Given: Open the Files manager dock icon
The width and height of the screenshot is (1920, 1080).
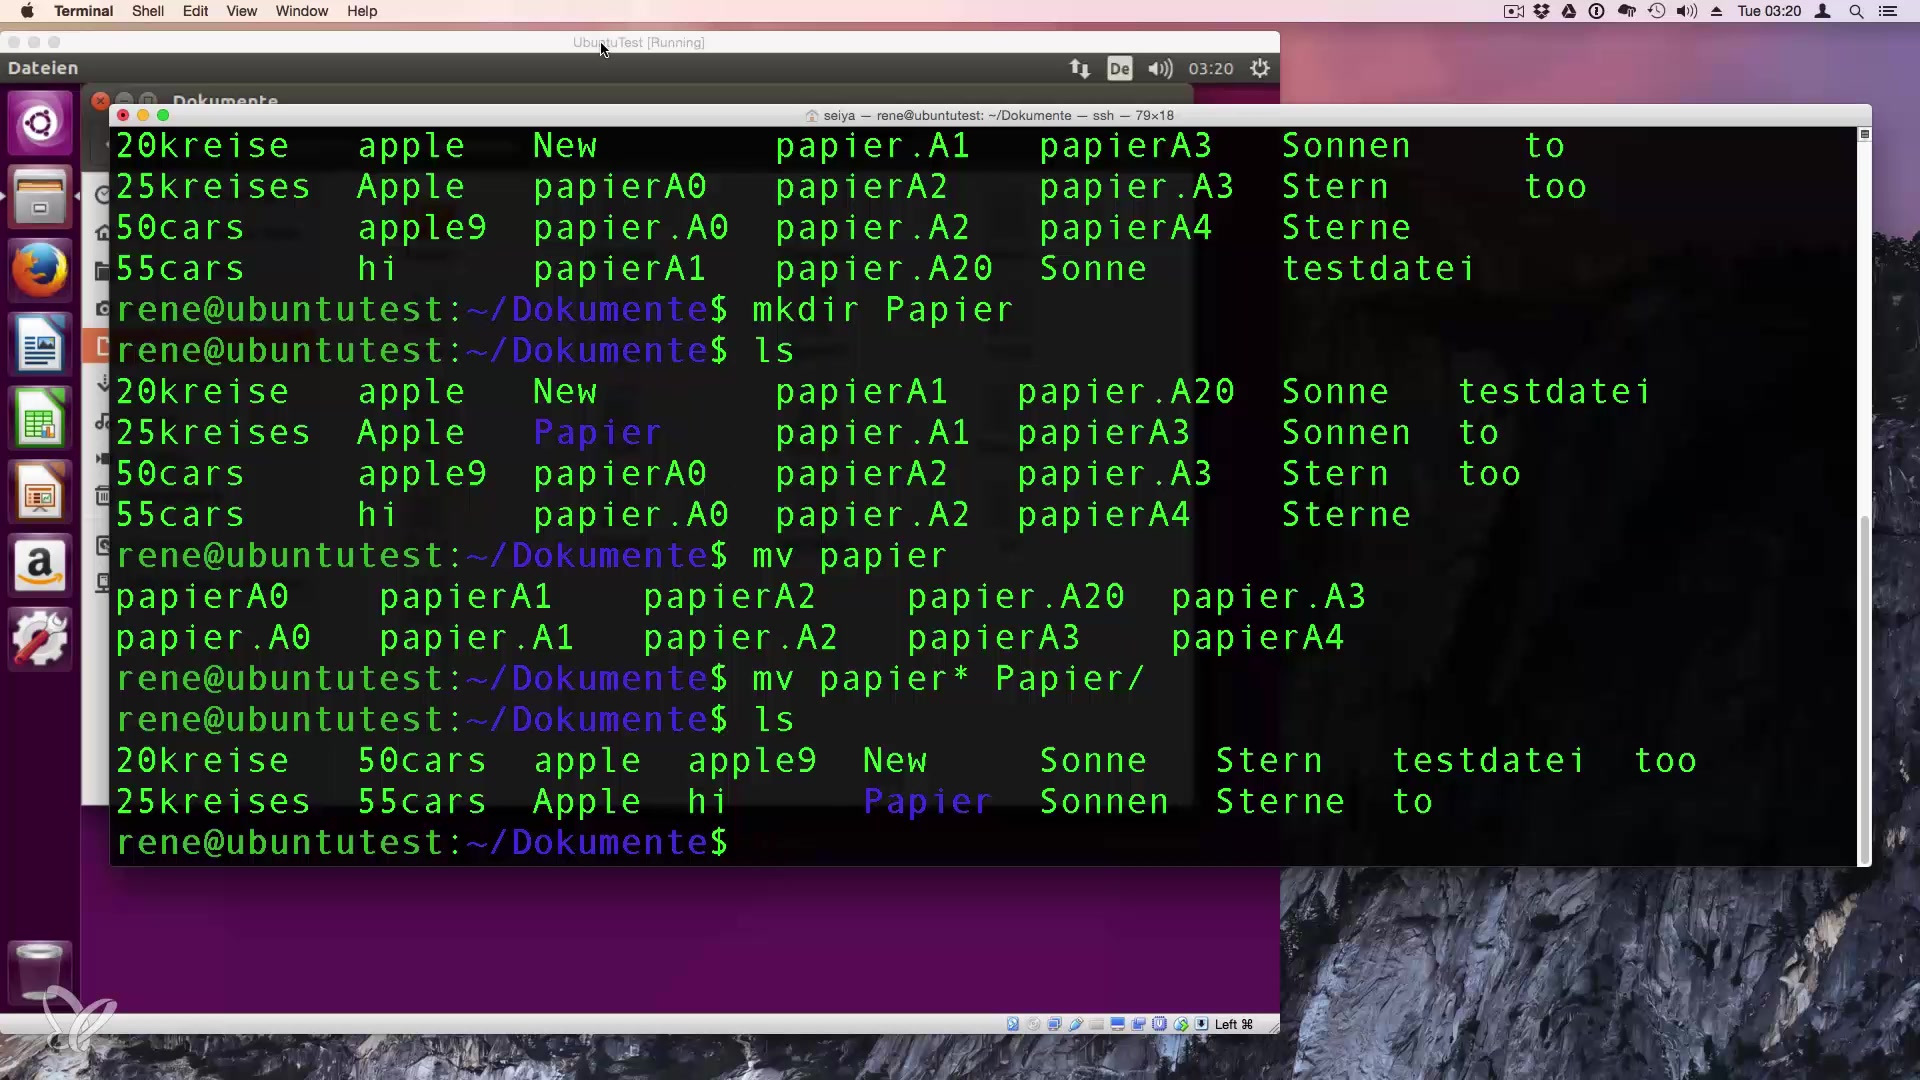Looking at the screenshot, I should [x=40, y=197].
